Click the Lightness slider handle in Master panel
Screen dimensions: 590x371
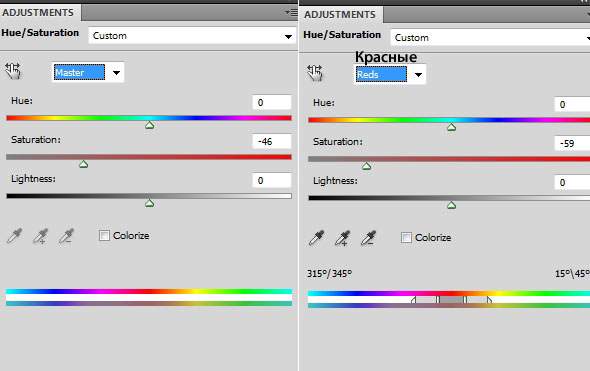tap(149, 203)
